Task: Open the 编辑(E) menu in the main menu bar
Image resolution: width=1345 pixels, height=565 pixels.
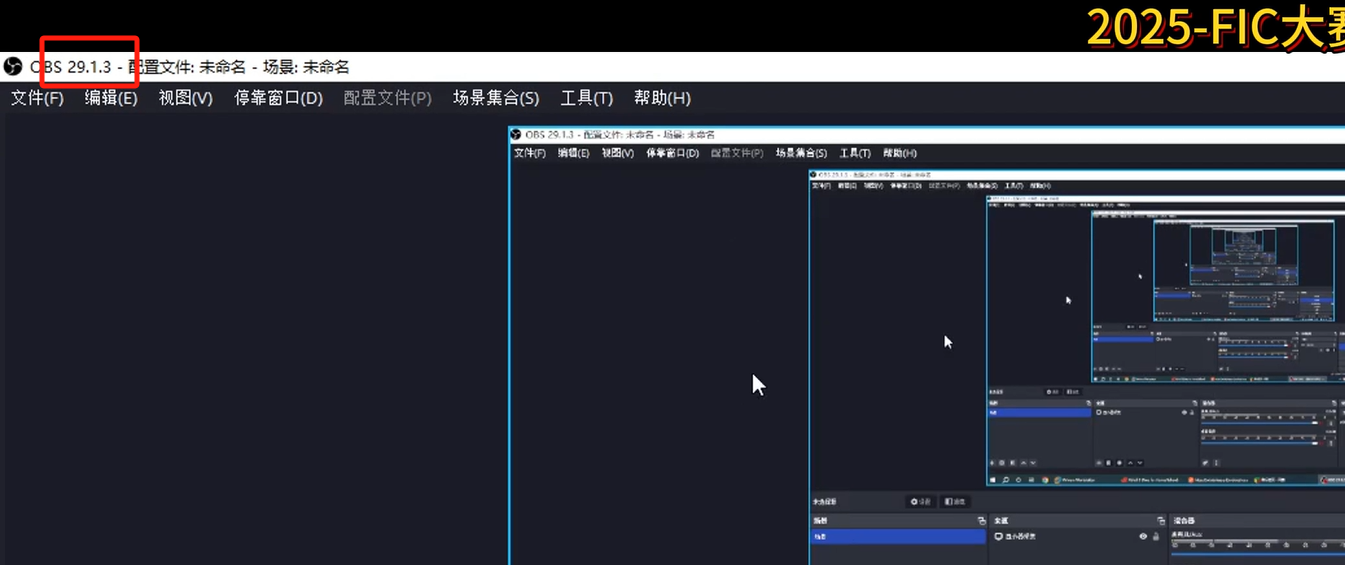Action: click(x=111, y=98)
